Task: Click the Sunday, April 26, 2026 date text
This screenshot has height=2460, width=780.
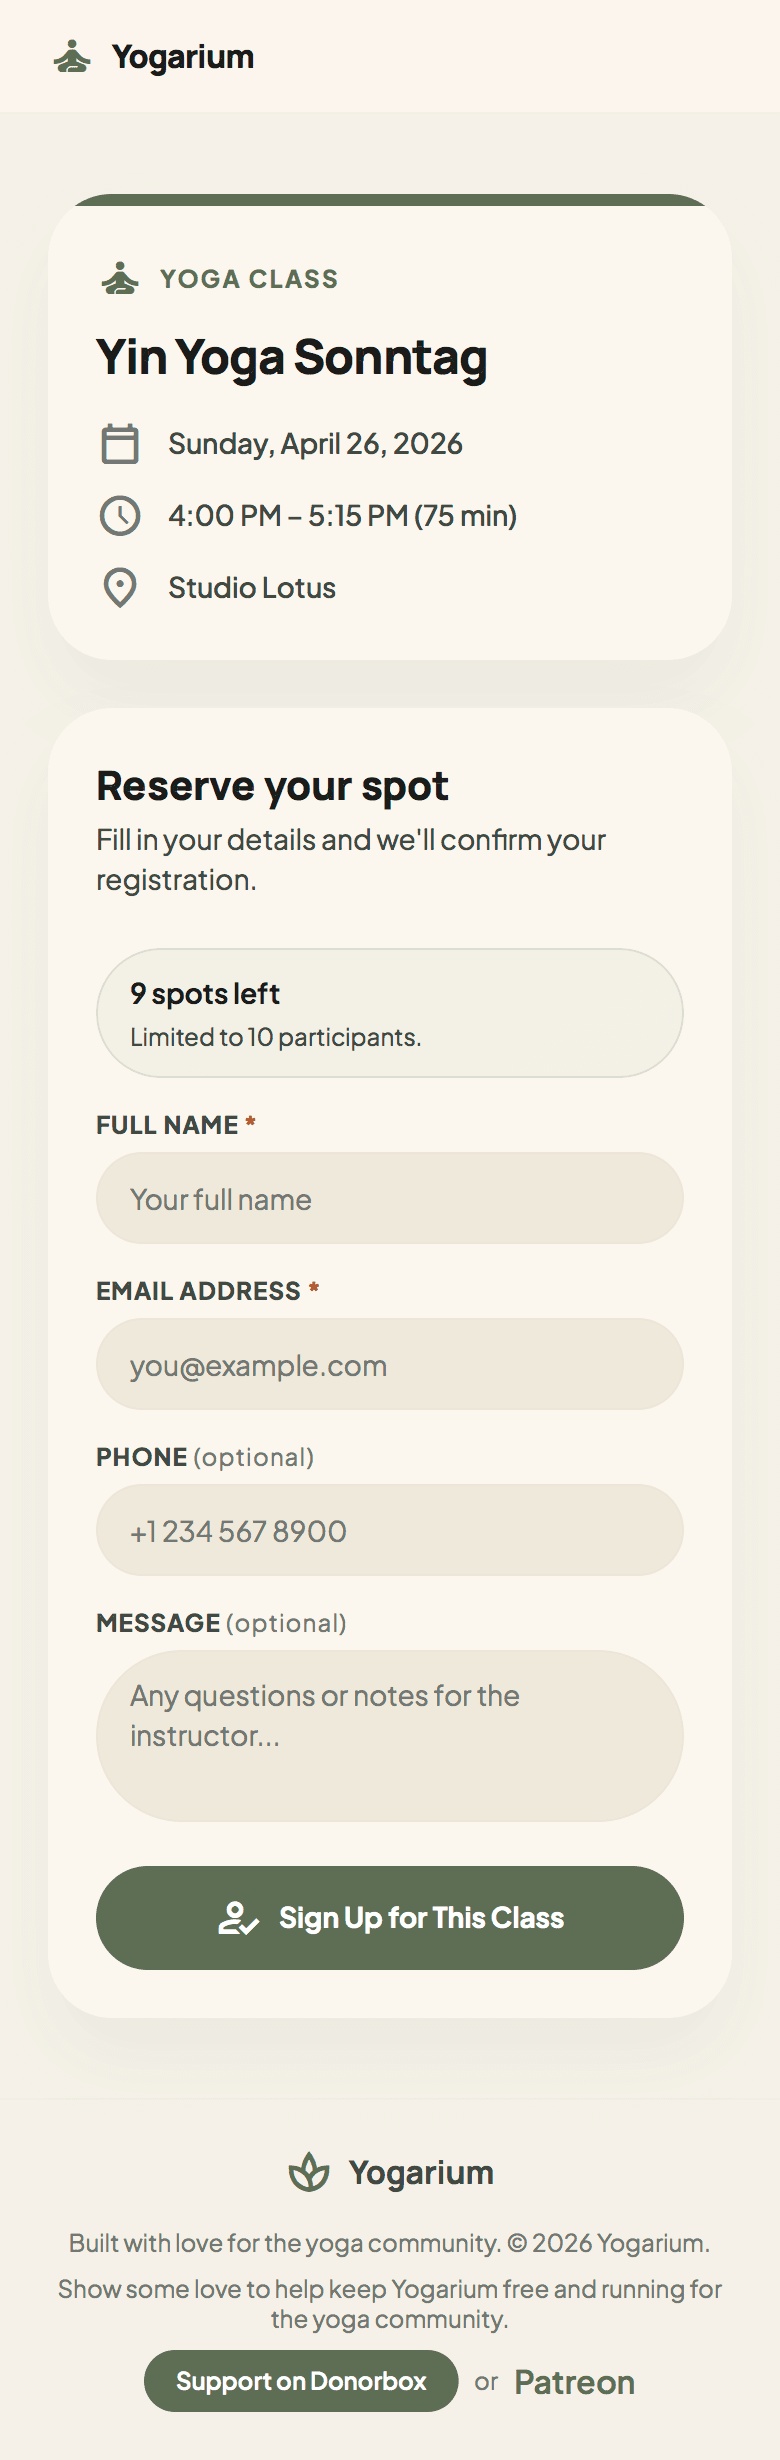Action: click(x=315, y=444)
